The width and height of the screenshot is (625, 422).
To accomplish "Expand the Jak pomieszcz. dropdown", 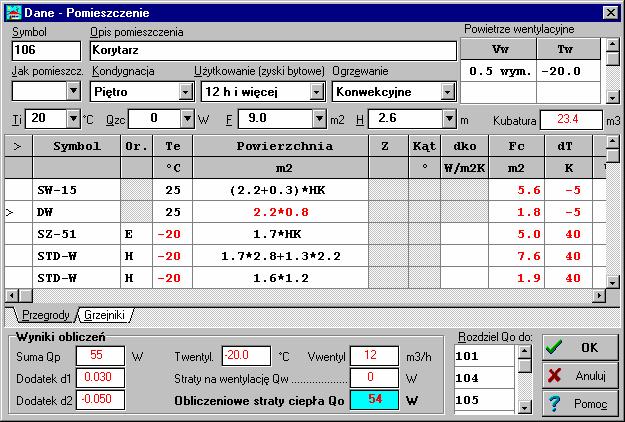I will point(73,91).
